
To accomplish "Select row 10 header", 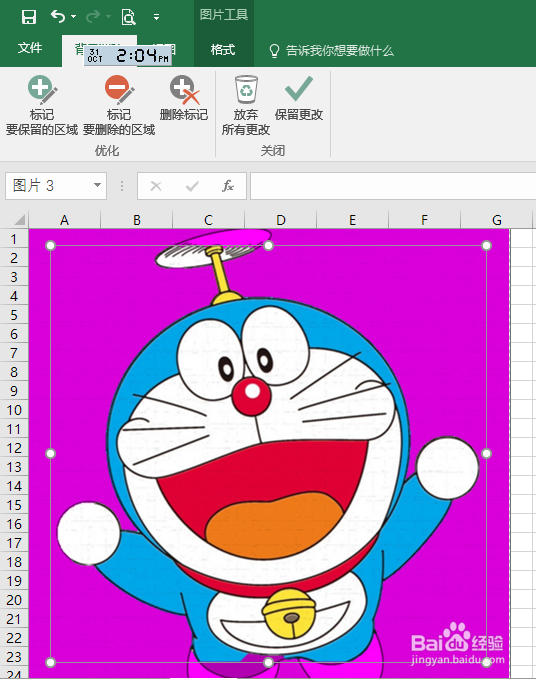I will tap(14, 410).
